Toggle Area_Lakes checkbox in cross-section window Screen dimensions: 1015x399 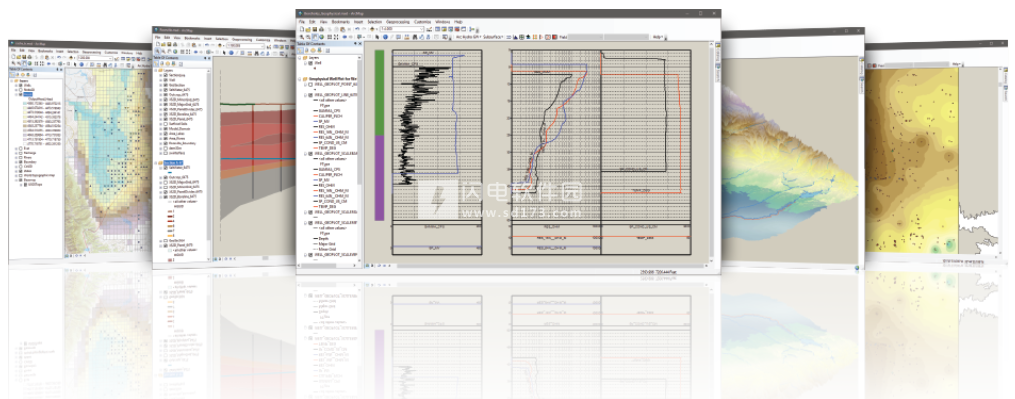[165, 133]
